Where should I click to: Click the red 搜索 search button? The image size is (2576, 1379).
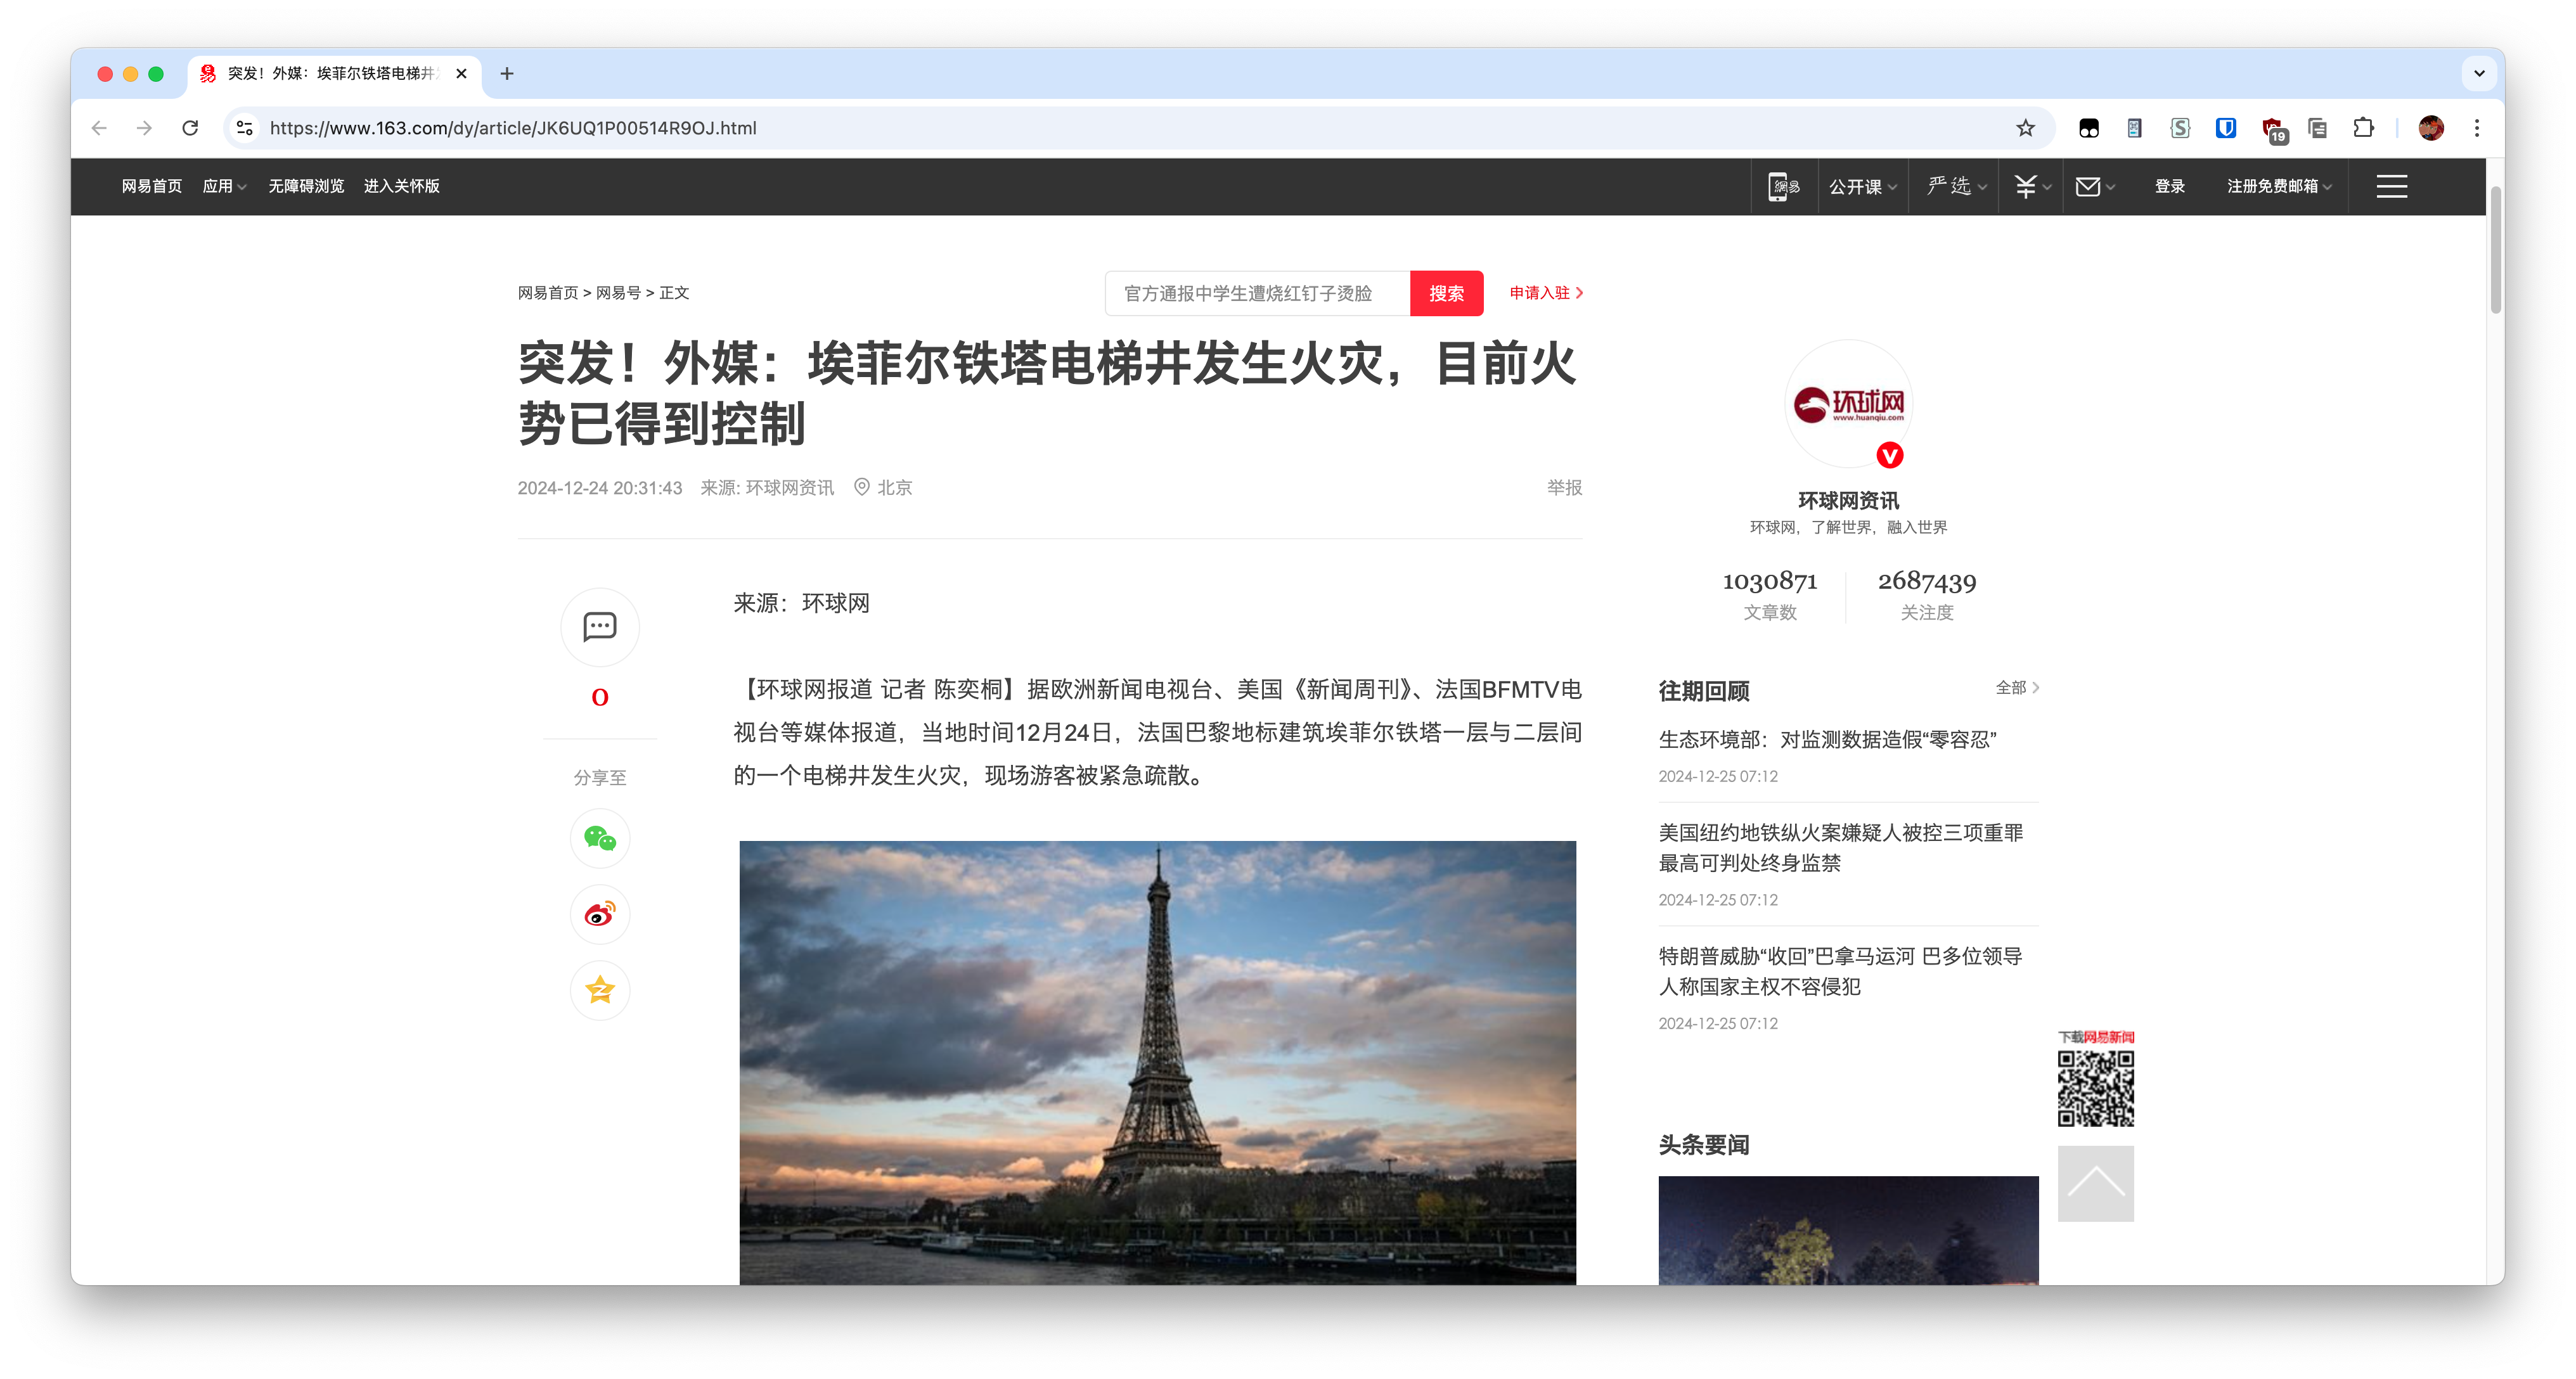click(x=1446, y=293)
